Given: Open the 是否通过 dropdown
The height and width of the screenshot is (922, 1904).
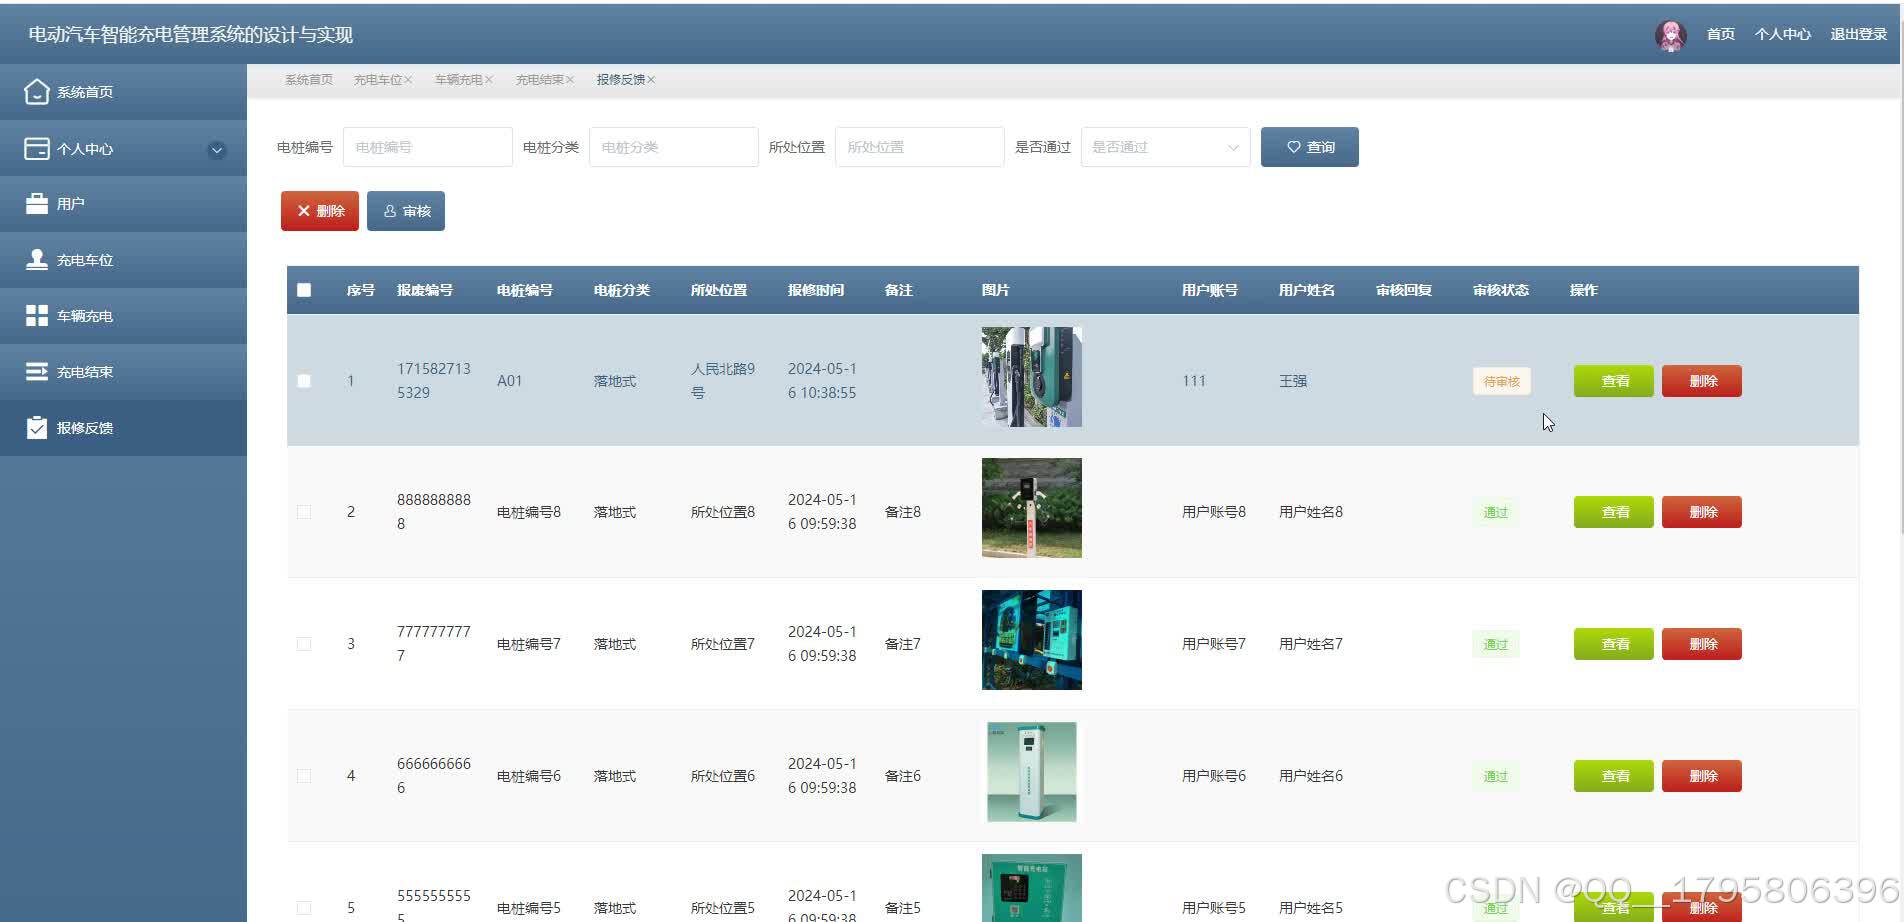Looking at the screenshot, I should pyautogui.click(x=1165, y=147).
